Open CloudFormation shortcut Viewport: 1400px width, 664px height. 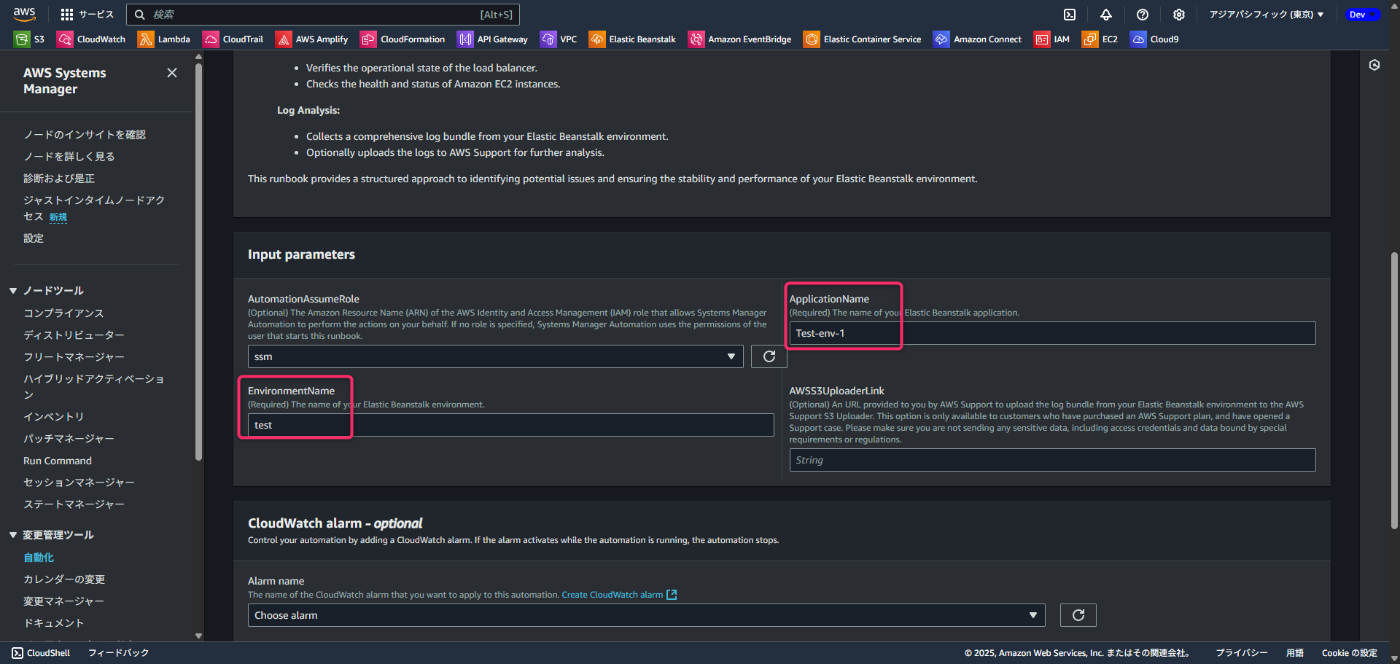pyautogui.click(x=403, y=40)
